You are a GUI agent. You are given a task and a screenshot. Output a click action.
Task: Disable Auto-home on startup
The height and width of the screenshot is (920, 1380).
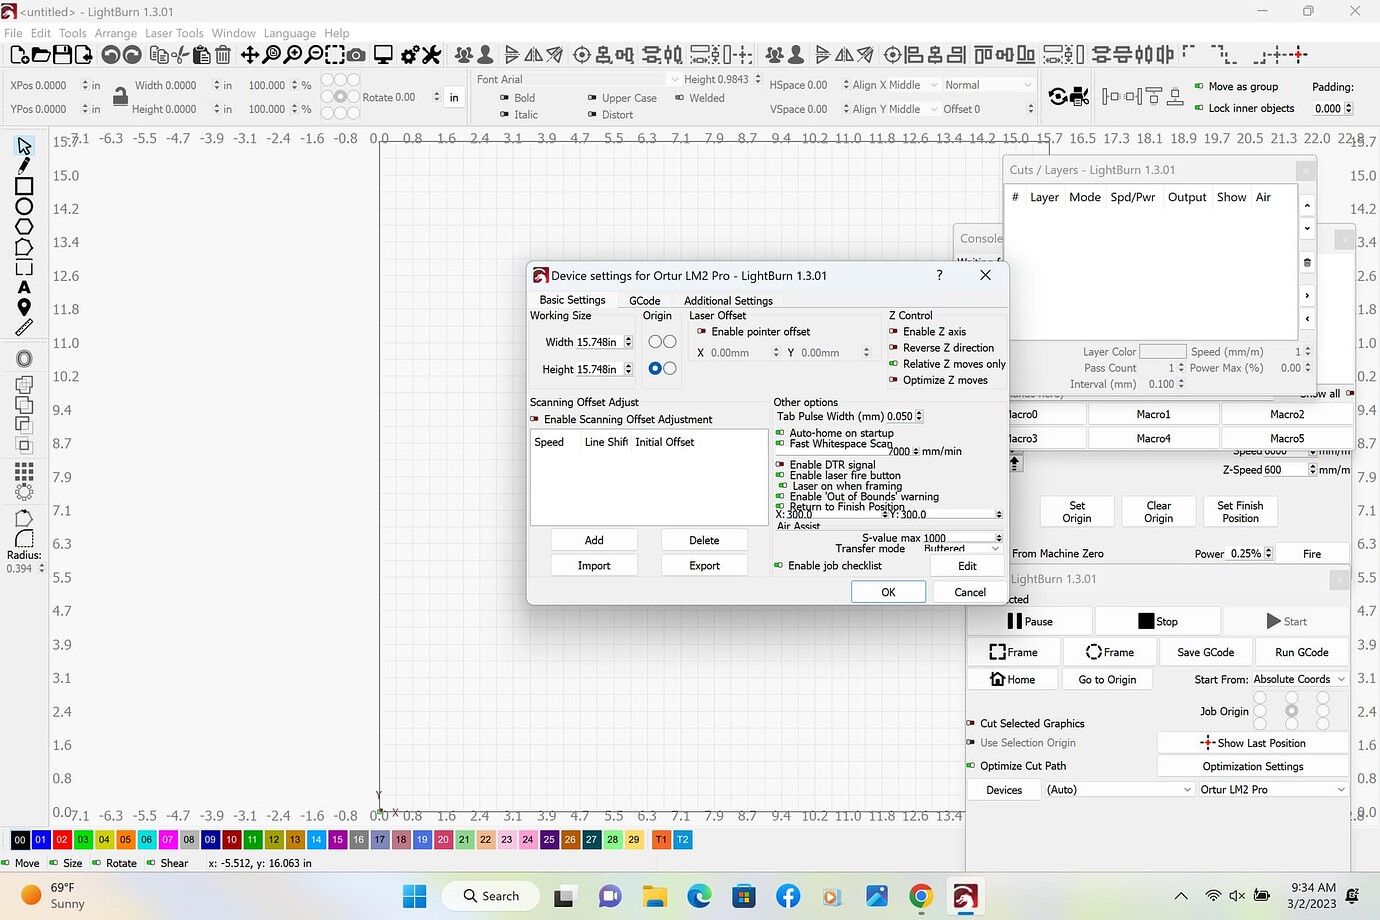780,433
